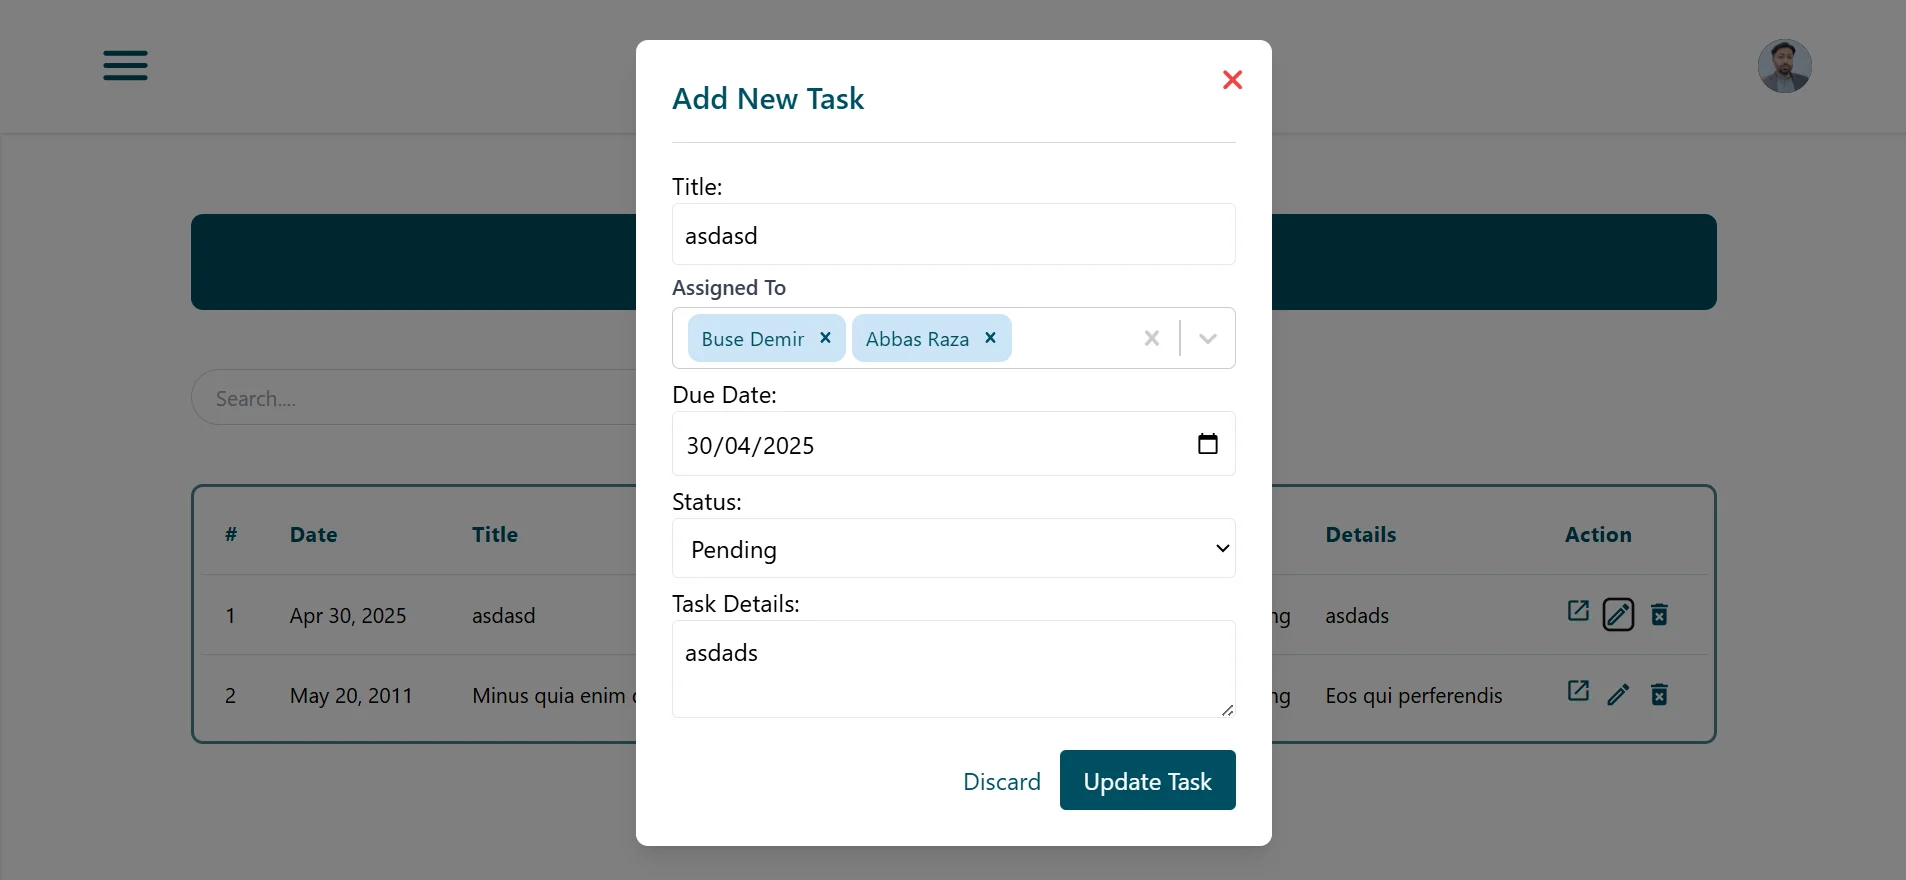
Task: Open view icon for May 20, 2011 task
Action: (x=1578, y=691)
